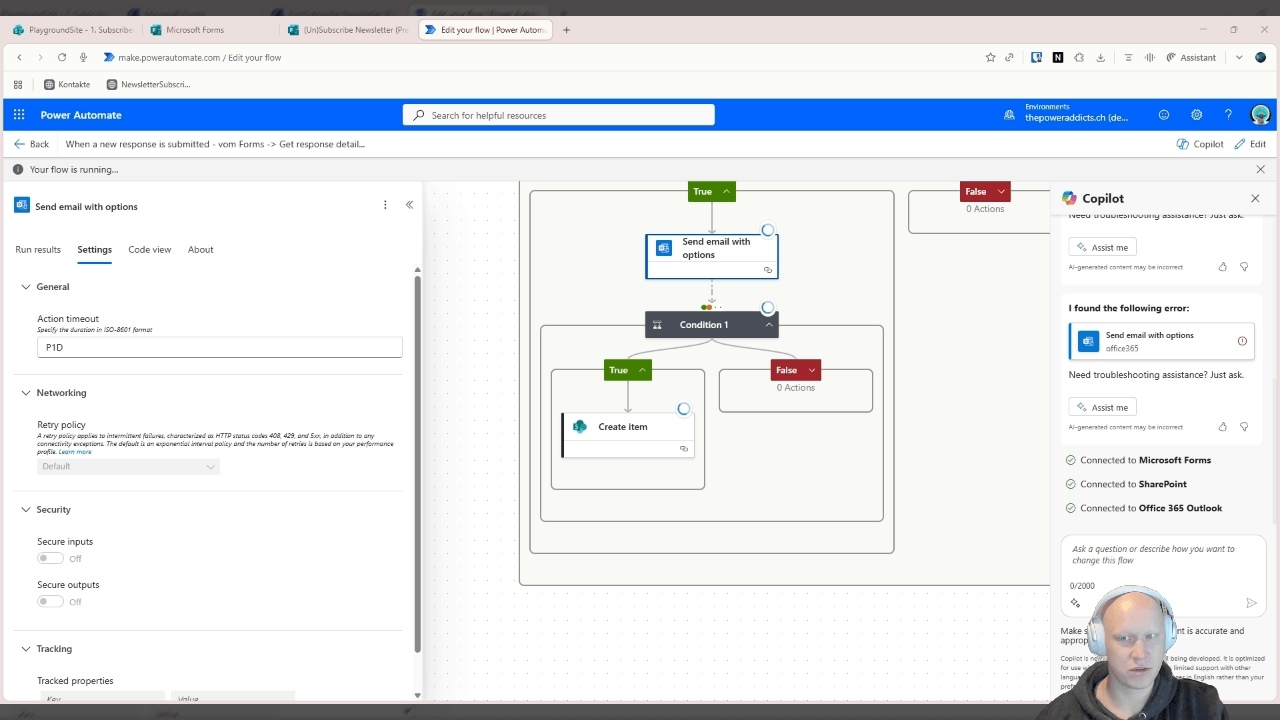The height and width of the screenshot is (720, 1280).
Task: Give thumbs up to second Copilot response
Action: [1222, 427]
